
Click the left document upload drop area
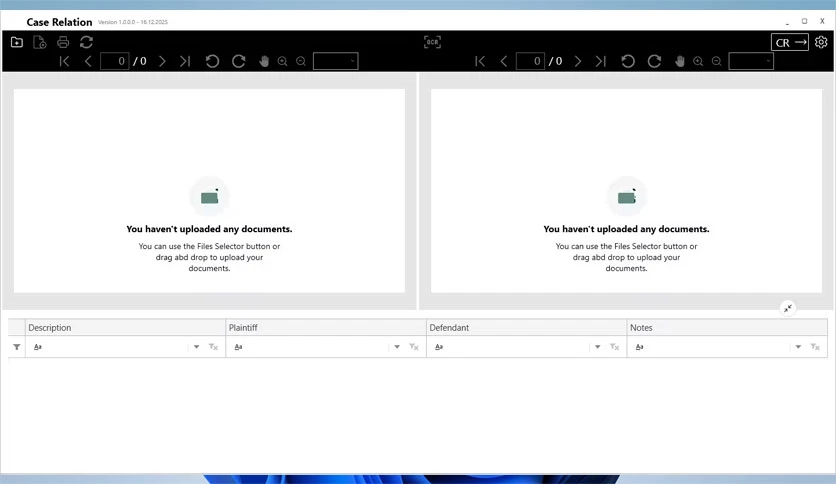(x=209, y=191)
